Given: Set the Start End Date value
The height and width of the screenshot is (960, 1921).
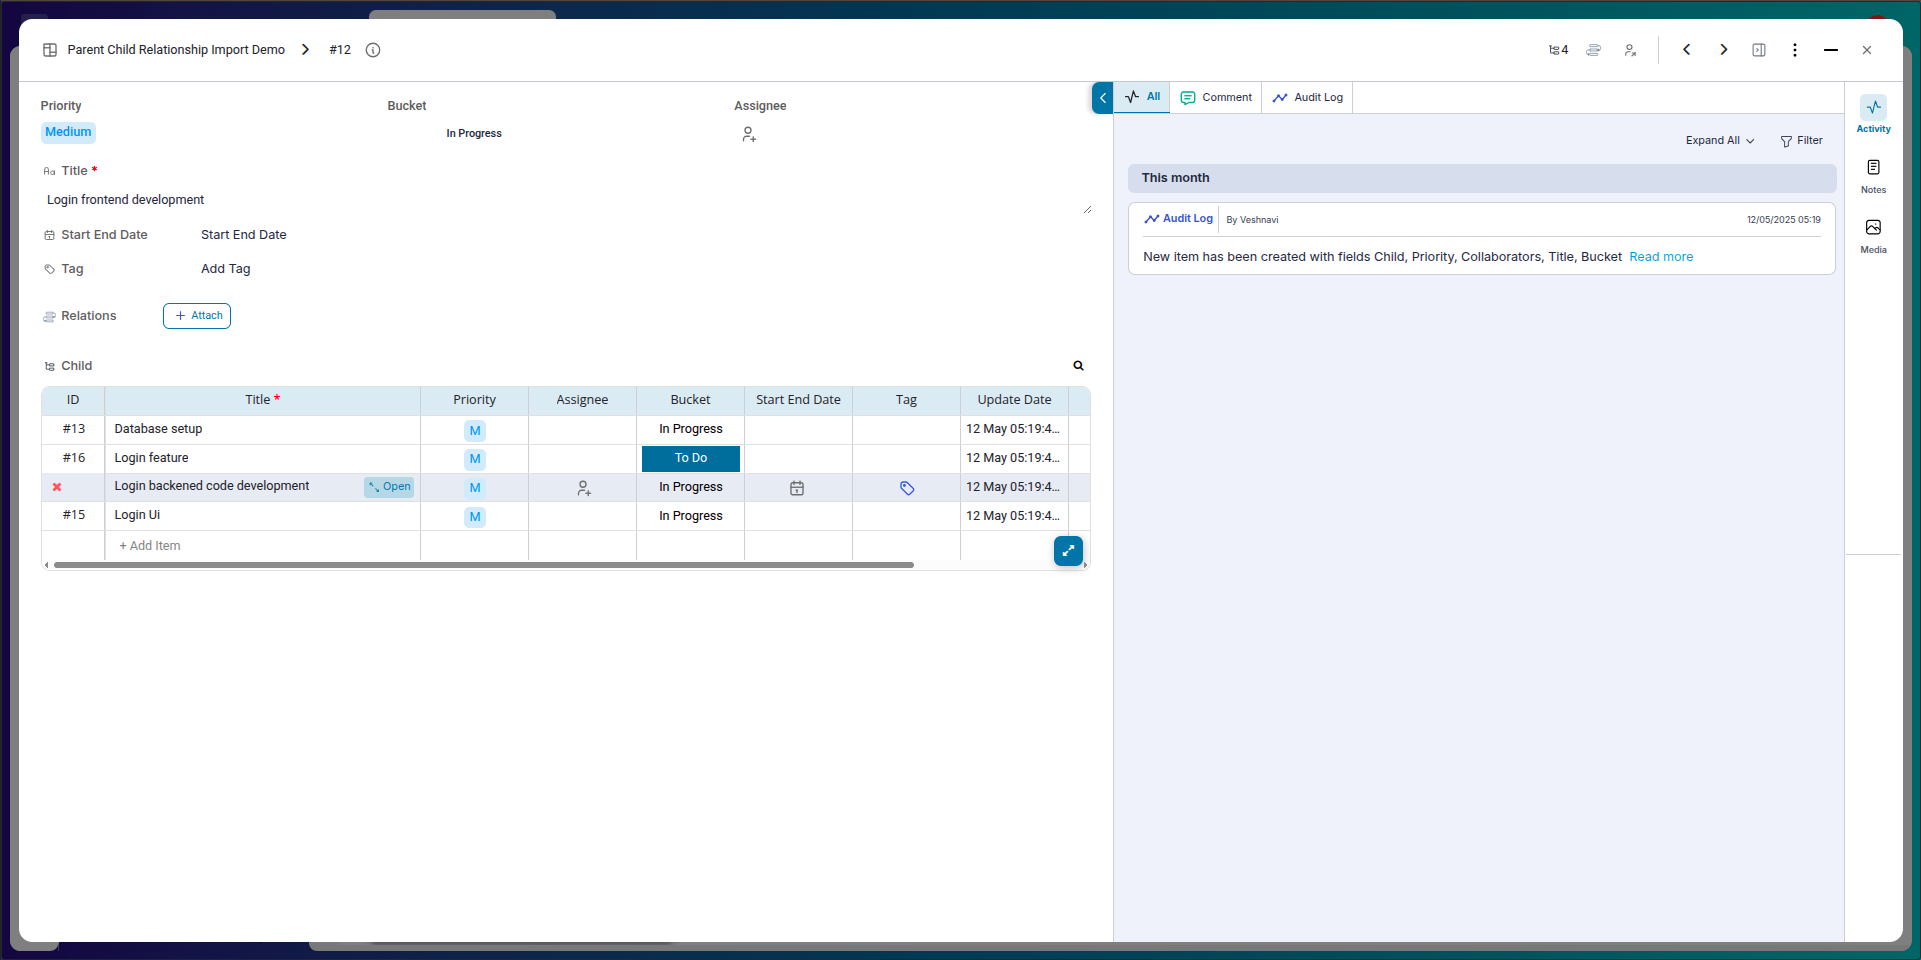Looking at the screenshot, I should click(244, 235).
